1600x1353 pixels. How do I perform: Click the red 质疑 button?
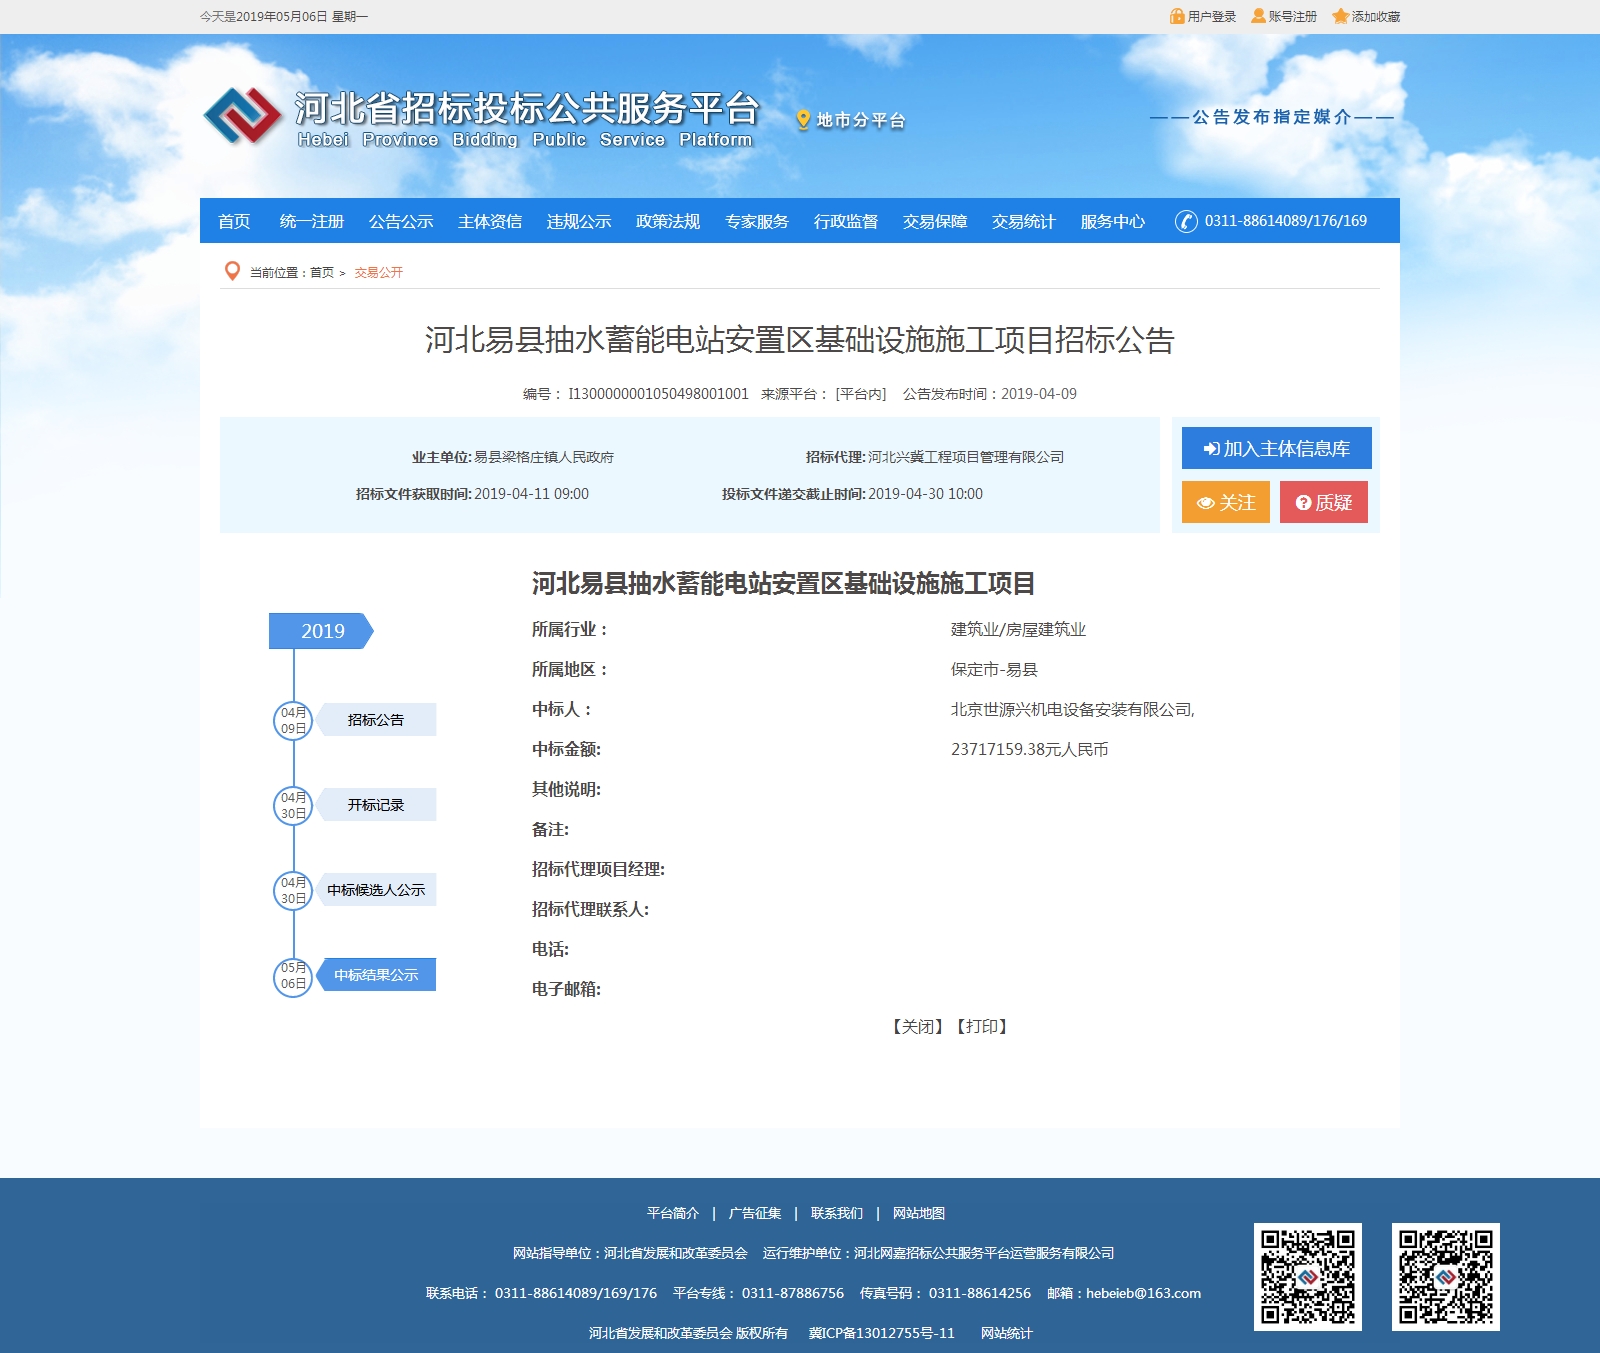1323,502
